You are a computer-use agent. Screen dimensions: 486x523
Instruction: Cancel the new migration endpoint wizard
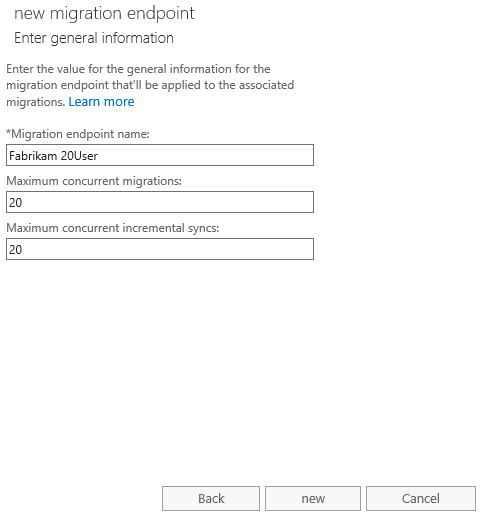pyautogui.click(x=421, y=498)
